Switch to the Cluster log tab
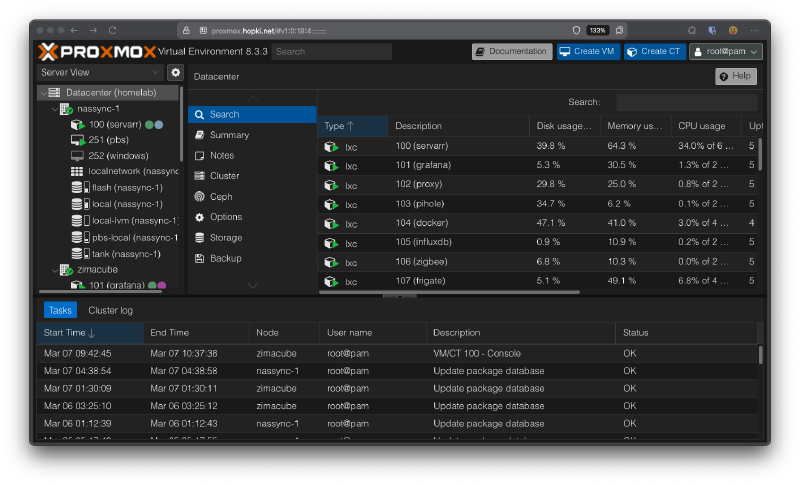 (110, 310)
